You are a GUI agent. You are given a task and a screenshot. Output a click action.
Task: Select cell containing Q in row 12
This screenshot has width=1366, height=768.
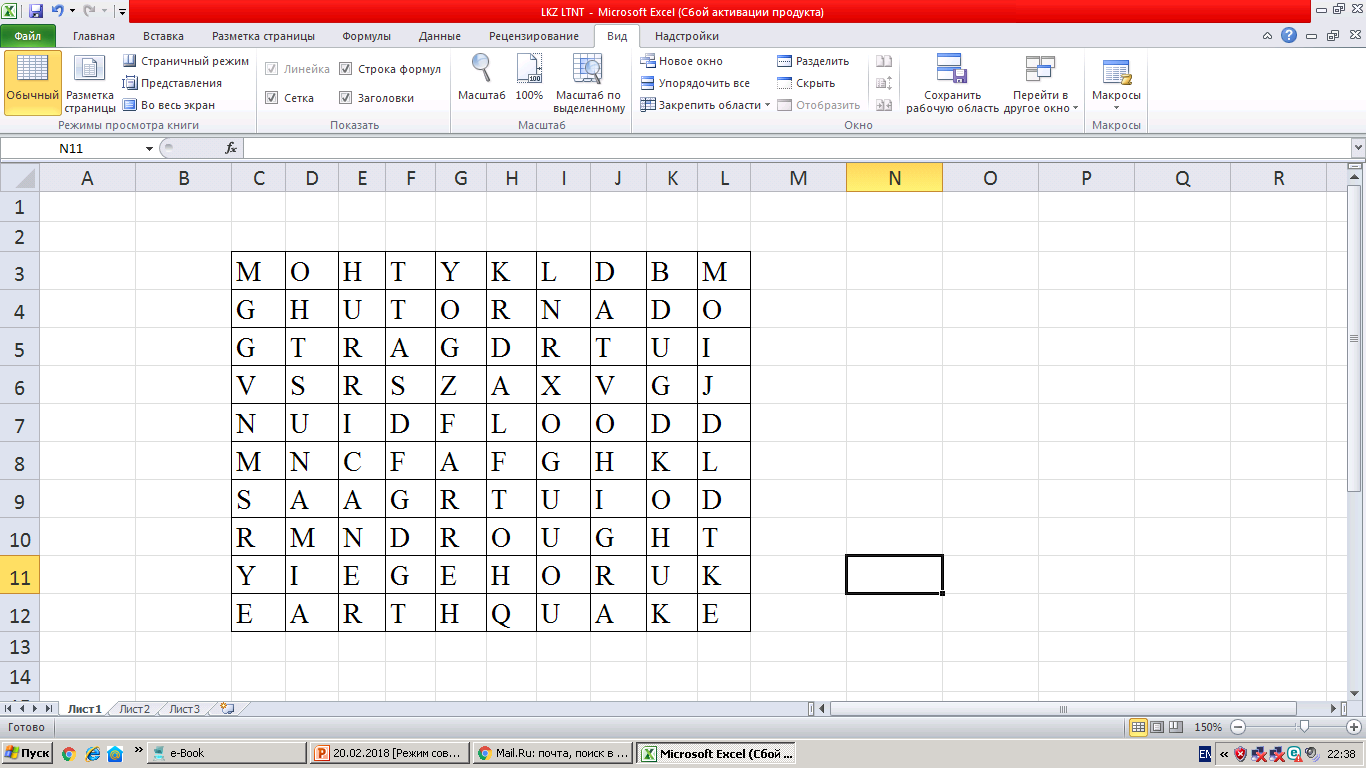point(512,614)
